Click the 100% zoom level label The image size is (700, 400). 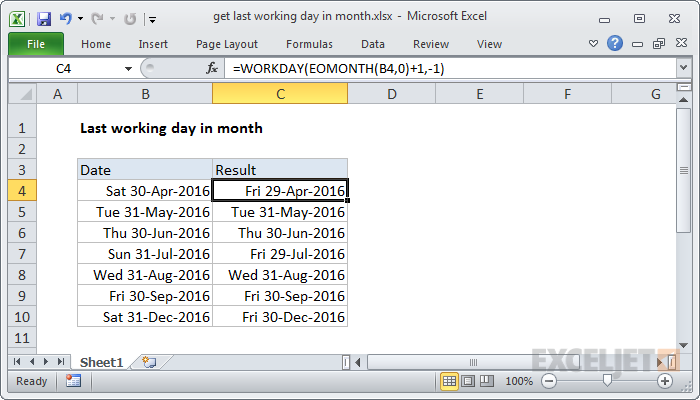(519, 381)
